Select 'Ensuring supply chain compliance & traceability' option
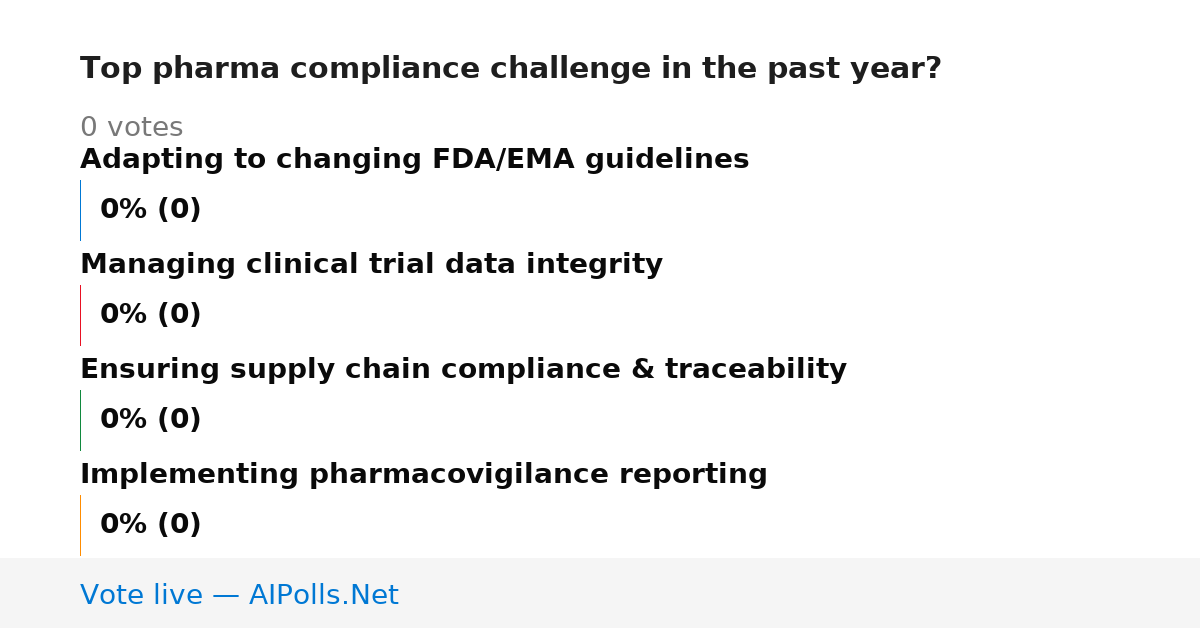Screen dimensions: 1200x628 point(463,370)
